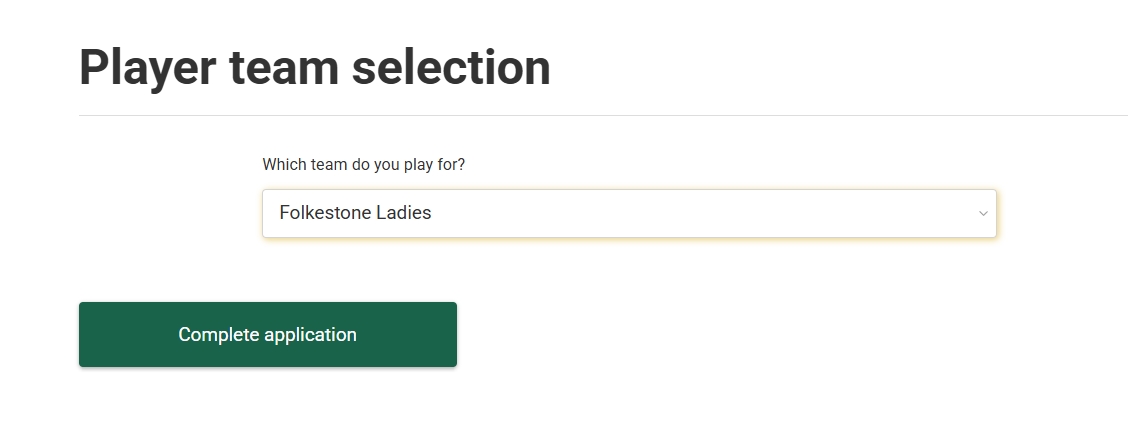
Task: Click the word 'Player' in the page title
Action: coord(147,68)
